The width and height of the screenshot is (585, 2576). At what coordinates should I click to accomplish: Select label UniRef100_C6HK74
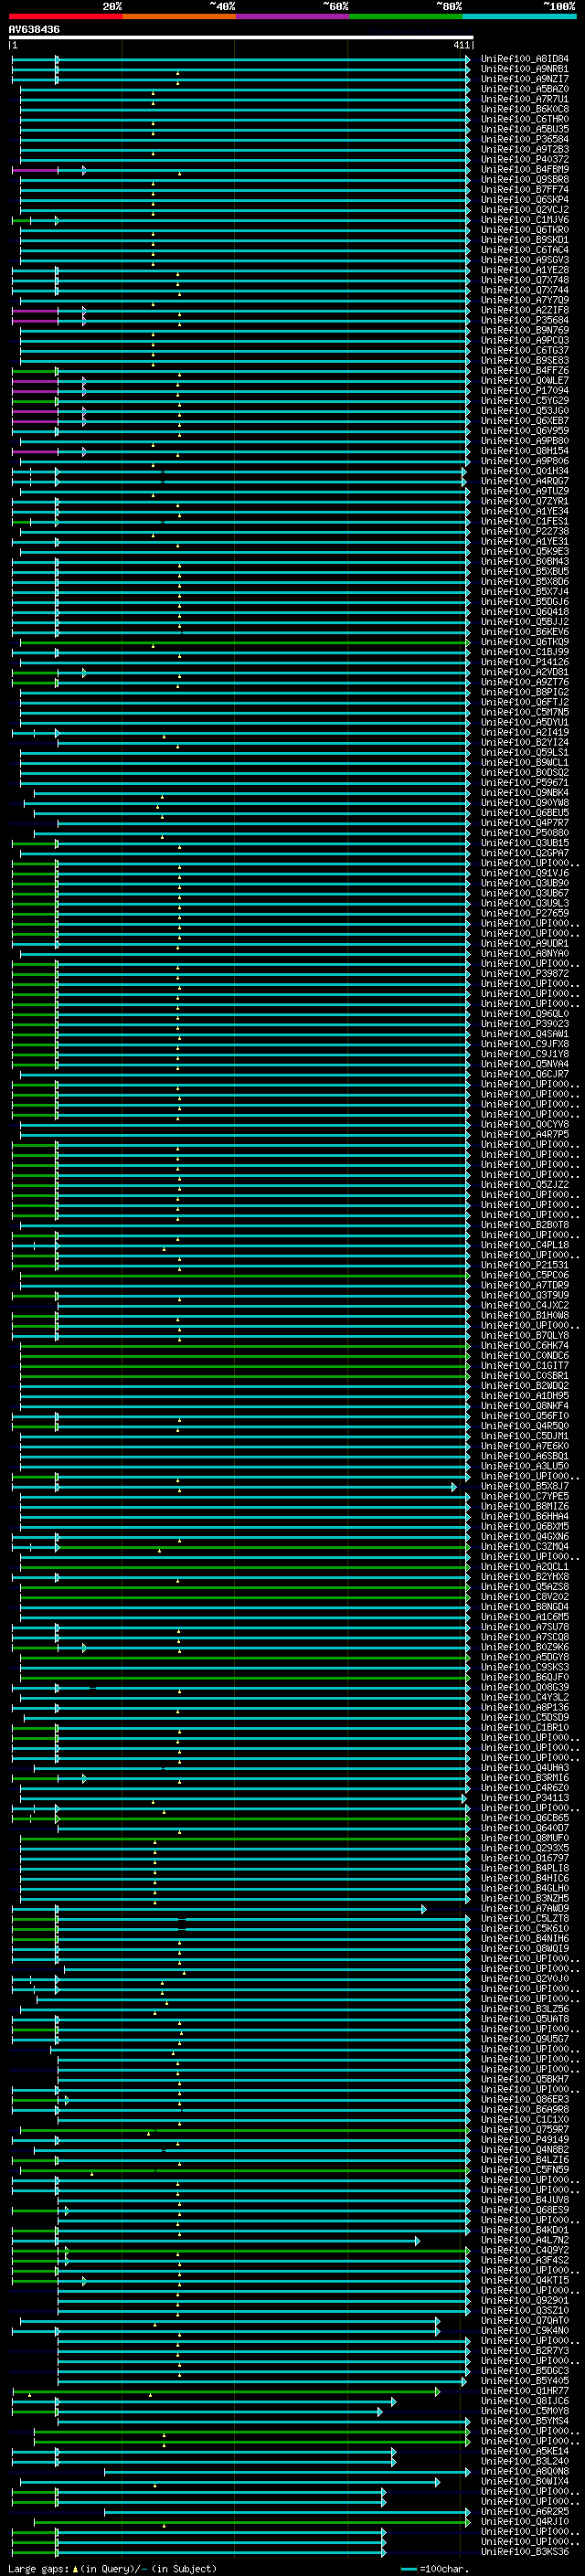525,1345
